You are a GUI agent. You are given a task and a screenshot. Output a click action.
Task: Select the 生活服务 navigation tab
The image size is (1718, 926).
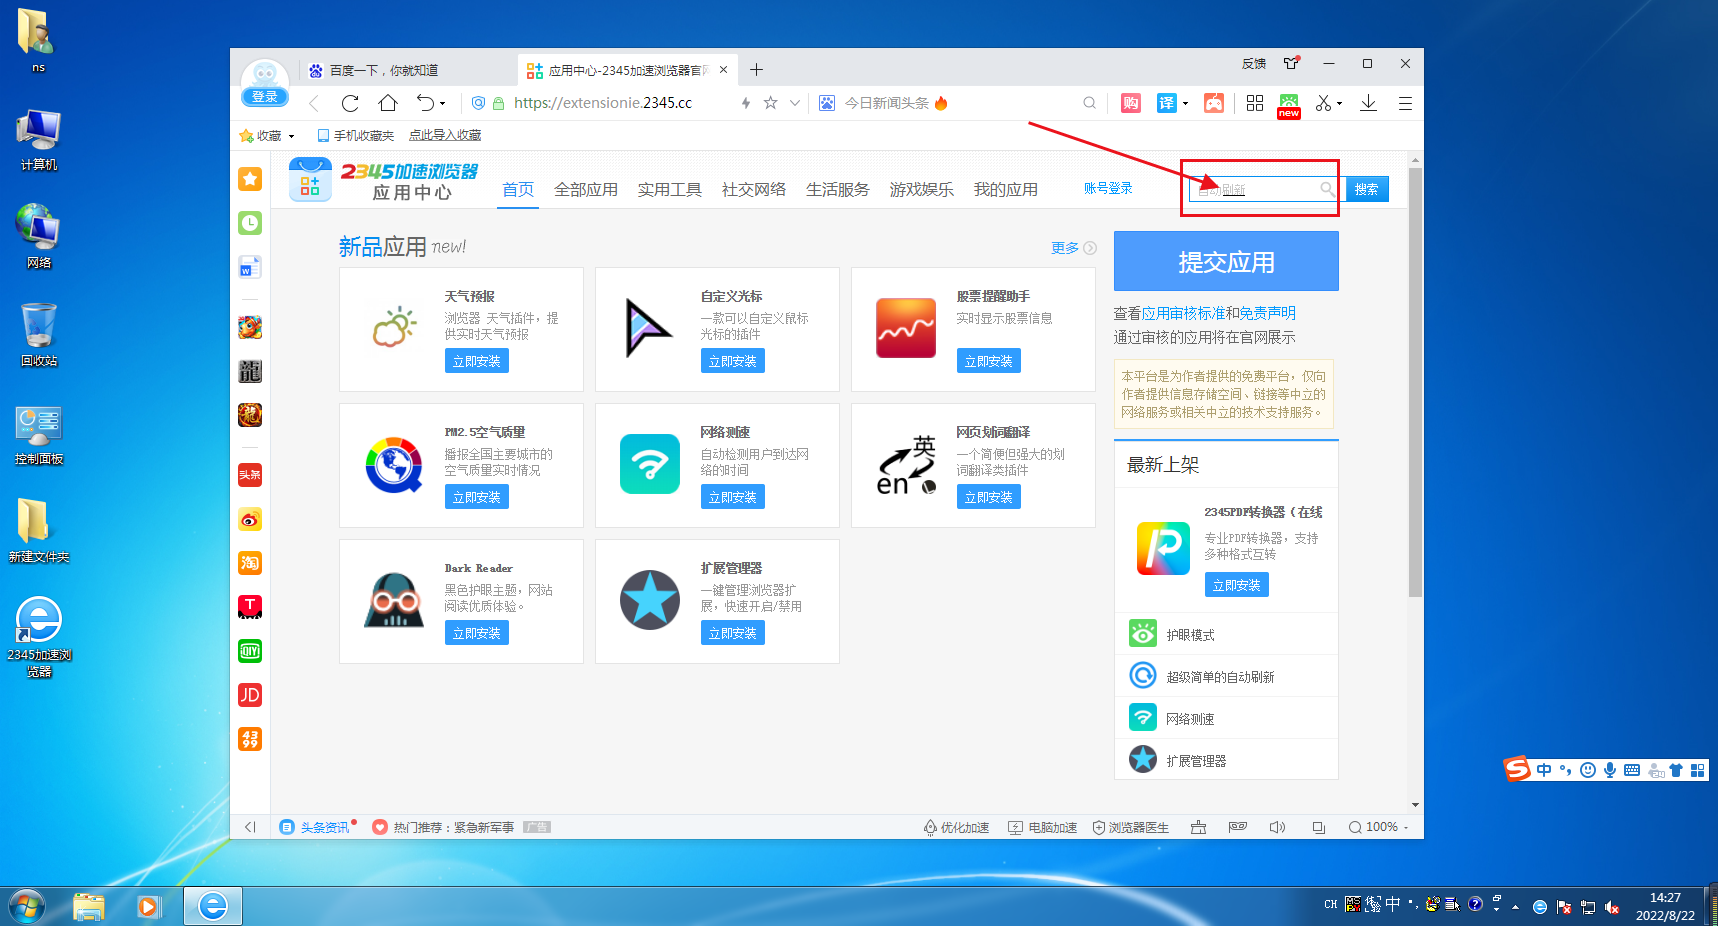coord(838,189)
